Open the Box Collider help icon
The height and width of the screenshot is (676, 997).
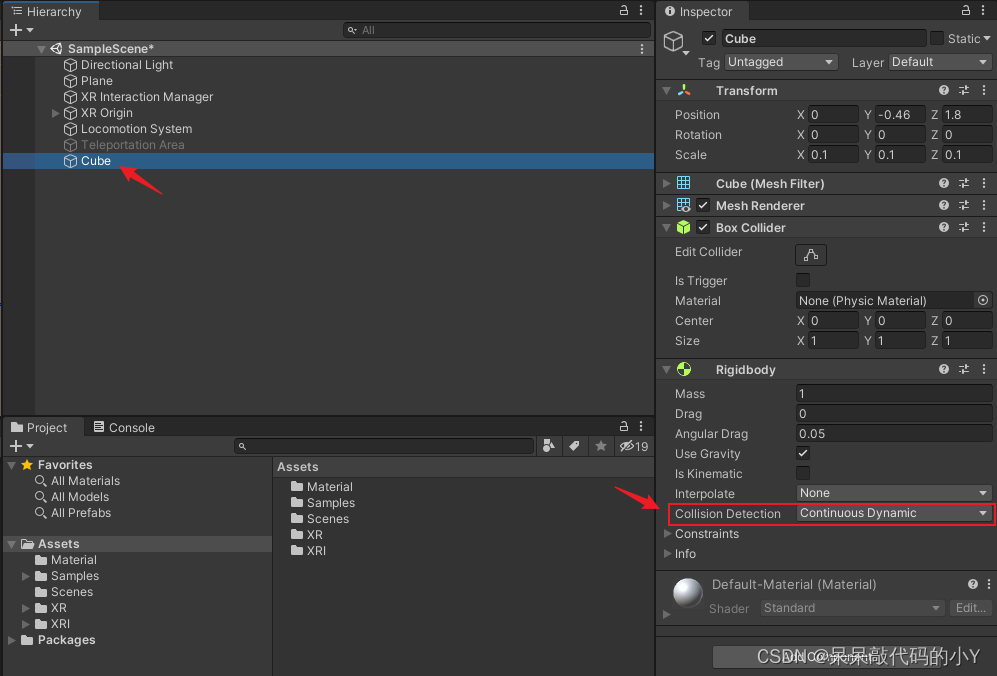(943, 228)
